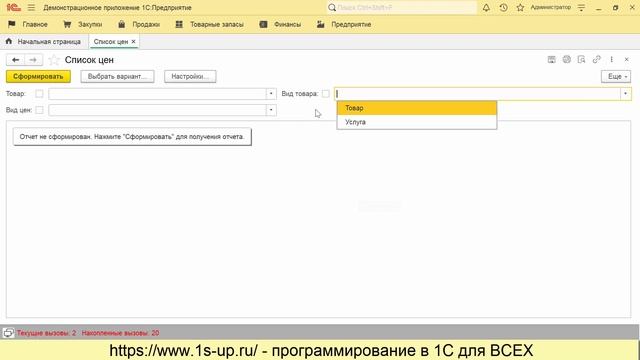Select Услуга in the dropdown list
Image resolution: width=640 pixels, height=360 pixels.
(x=417, y=122)
